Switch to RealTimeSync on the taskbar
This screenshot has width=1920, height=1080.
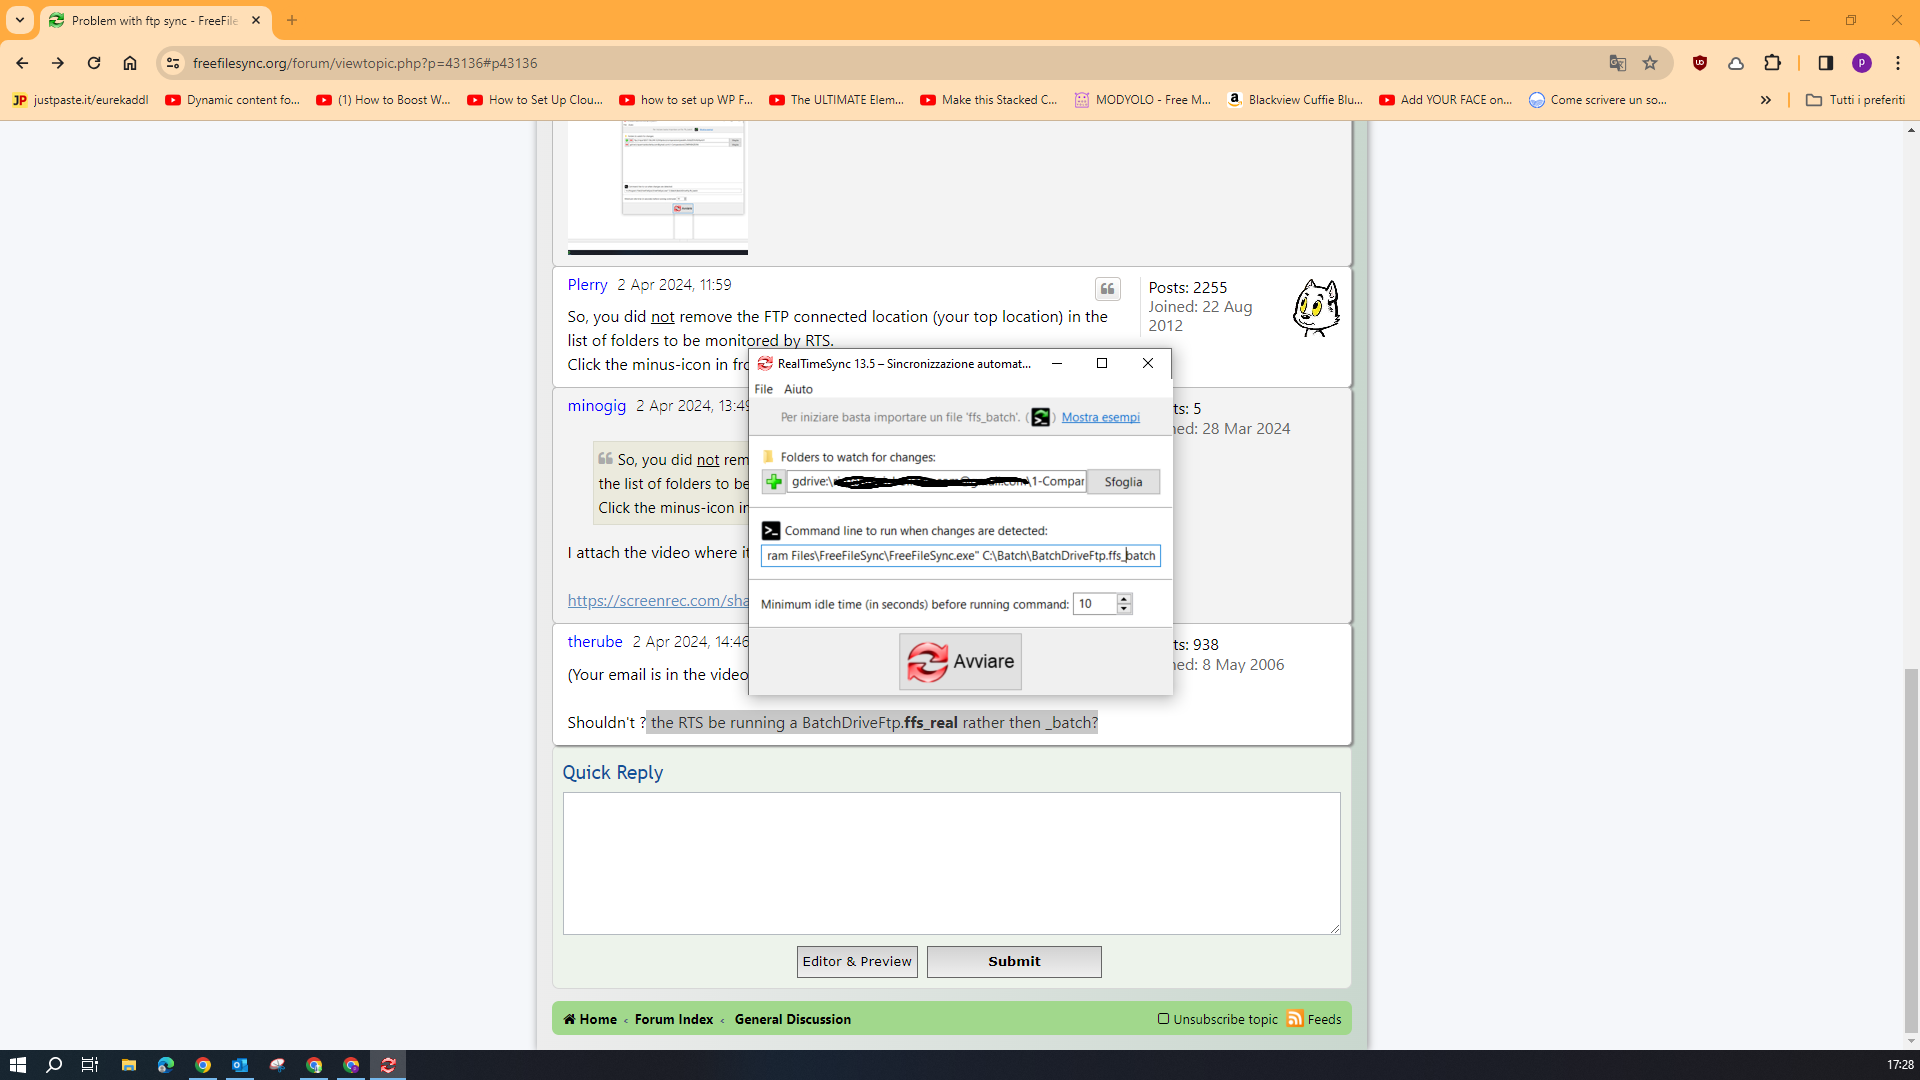pos(388,1065)
